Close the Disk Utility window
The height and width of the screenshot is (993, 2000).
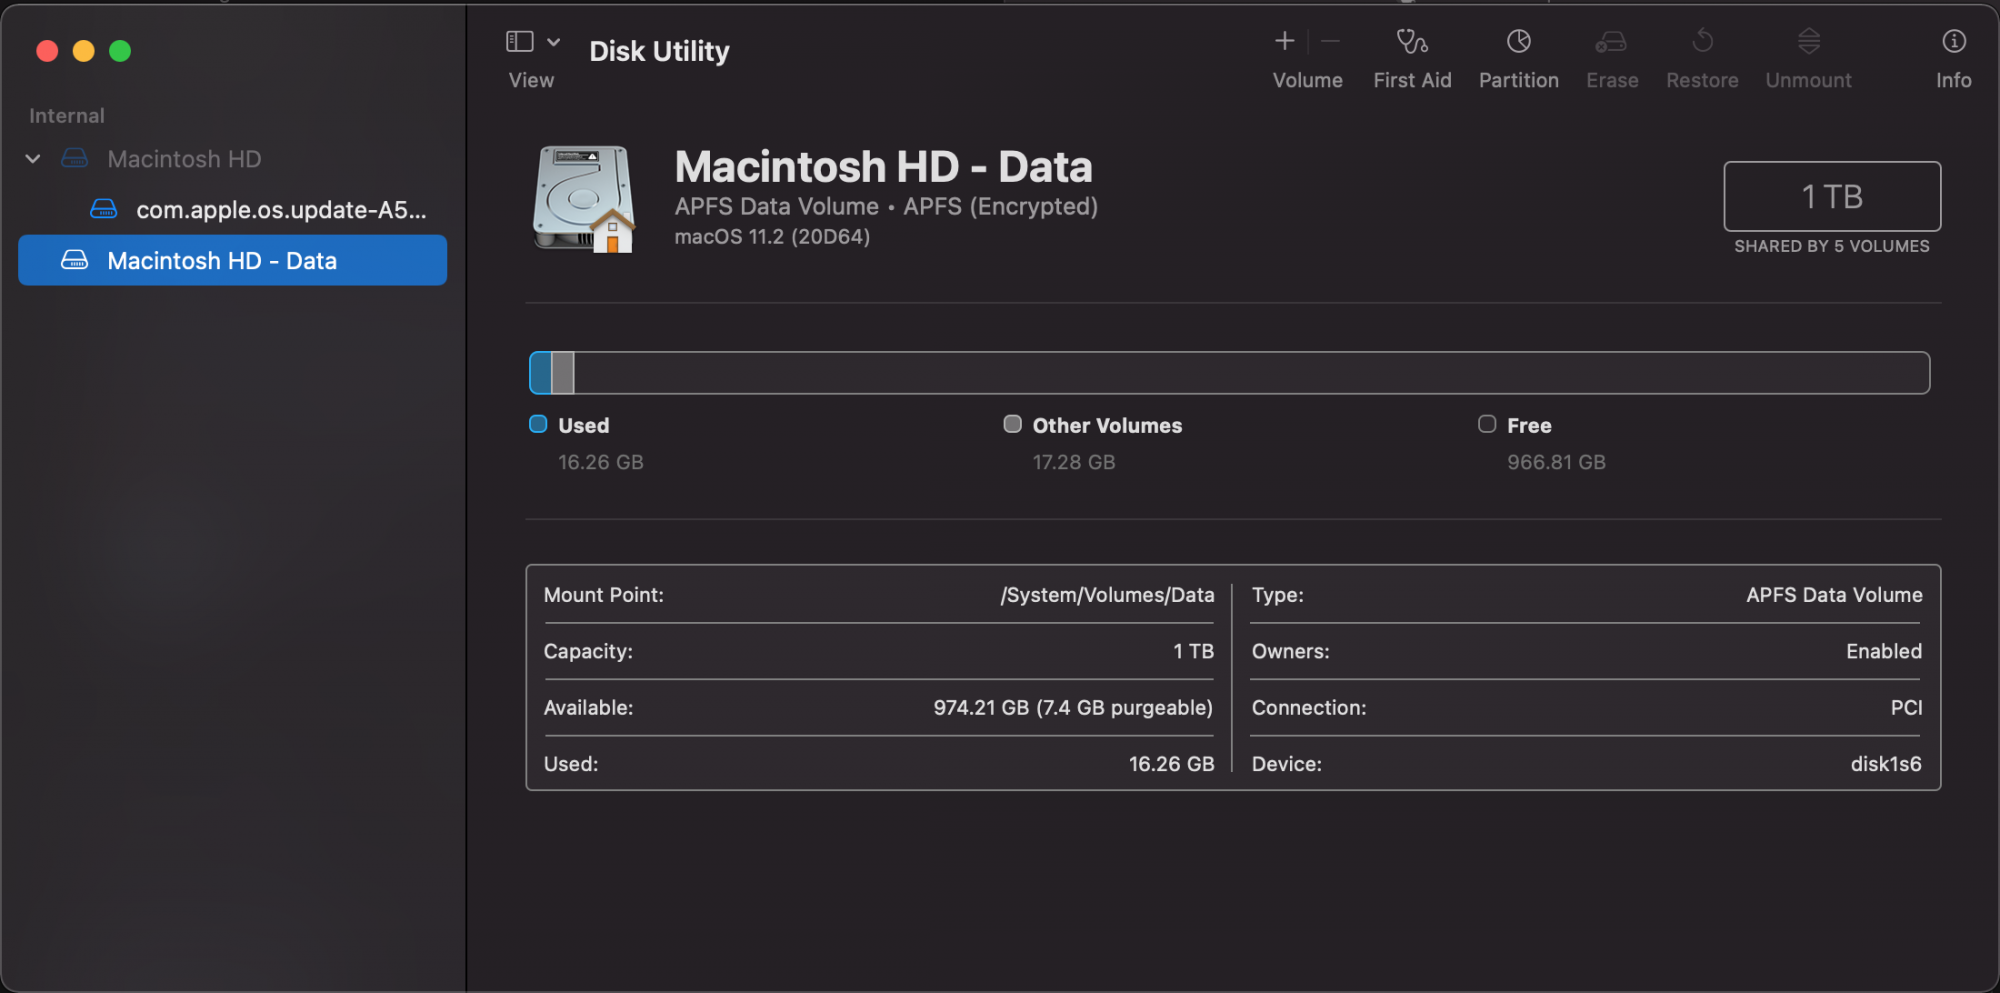pyautogui.click(x=47, y=51)
